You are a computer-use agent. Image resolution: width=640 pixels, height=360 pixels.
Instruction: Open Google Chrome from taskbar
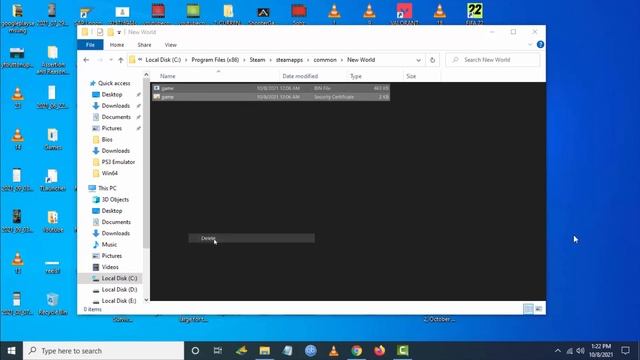pyautogui.click(x=356, y=351)
